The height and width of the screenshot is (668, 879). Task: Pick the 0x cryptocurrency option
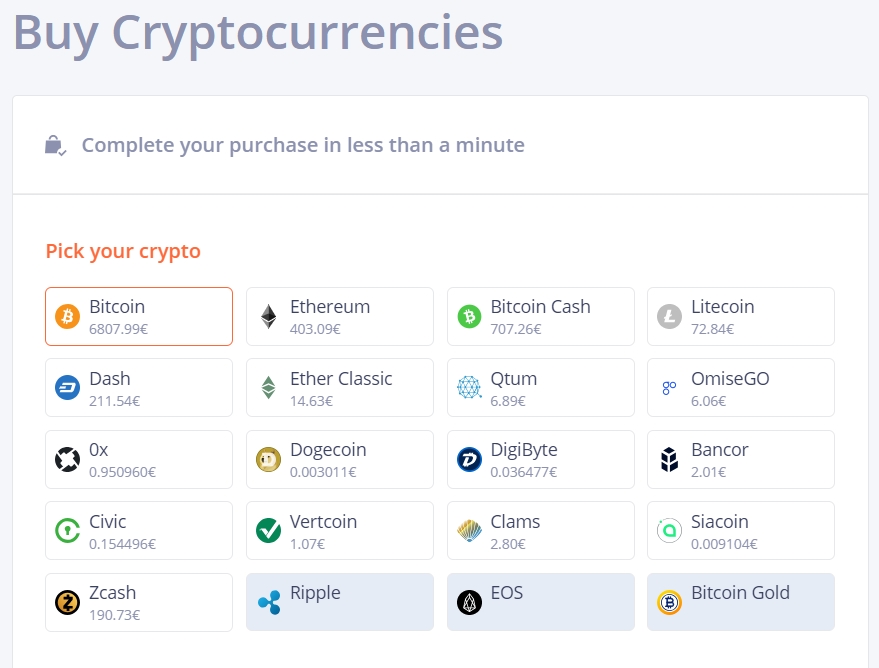[139, 460]
